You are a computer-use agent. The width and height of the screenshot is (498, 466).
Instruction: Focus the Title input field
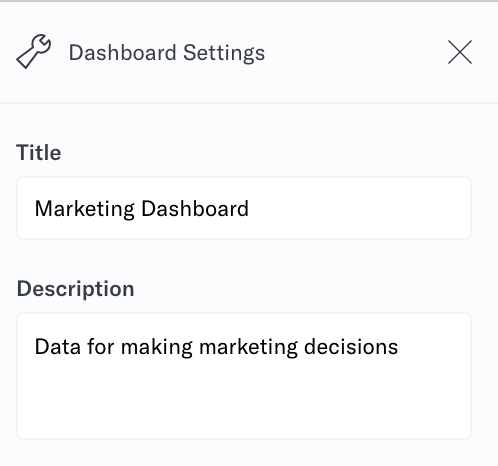pyautogui.click(x=244, y=208)
